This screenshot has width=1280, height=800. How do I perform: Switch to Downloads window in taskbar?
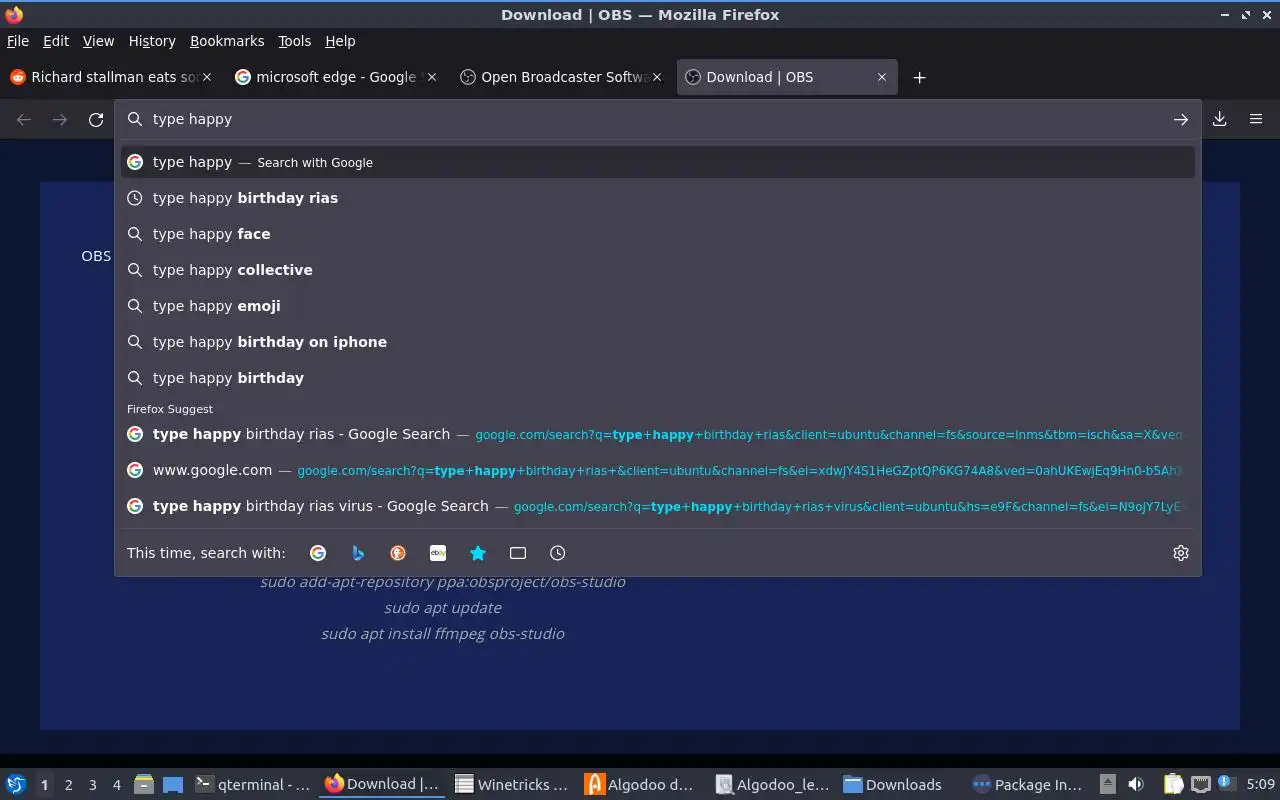coord(901,785)
